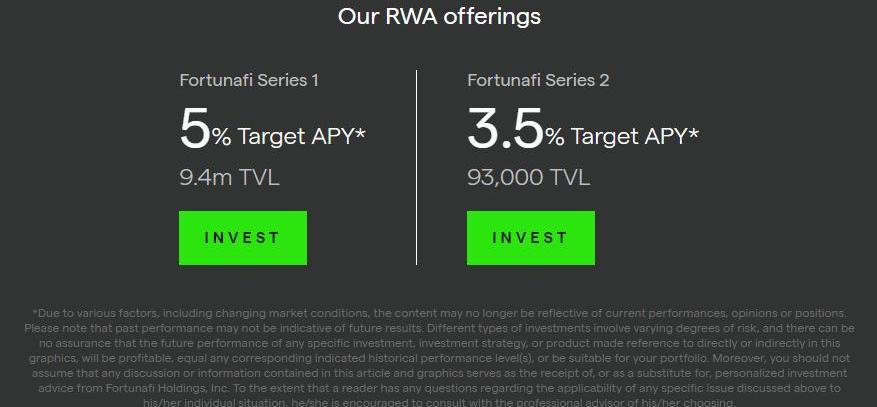Image resolution: width=877 pixels, height=407 pixels.
Task: Click the '93,000 TVL' value
Action: click(528, 178)
